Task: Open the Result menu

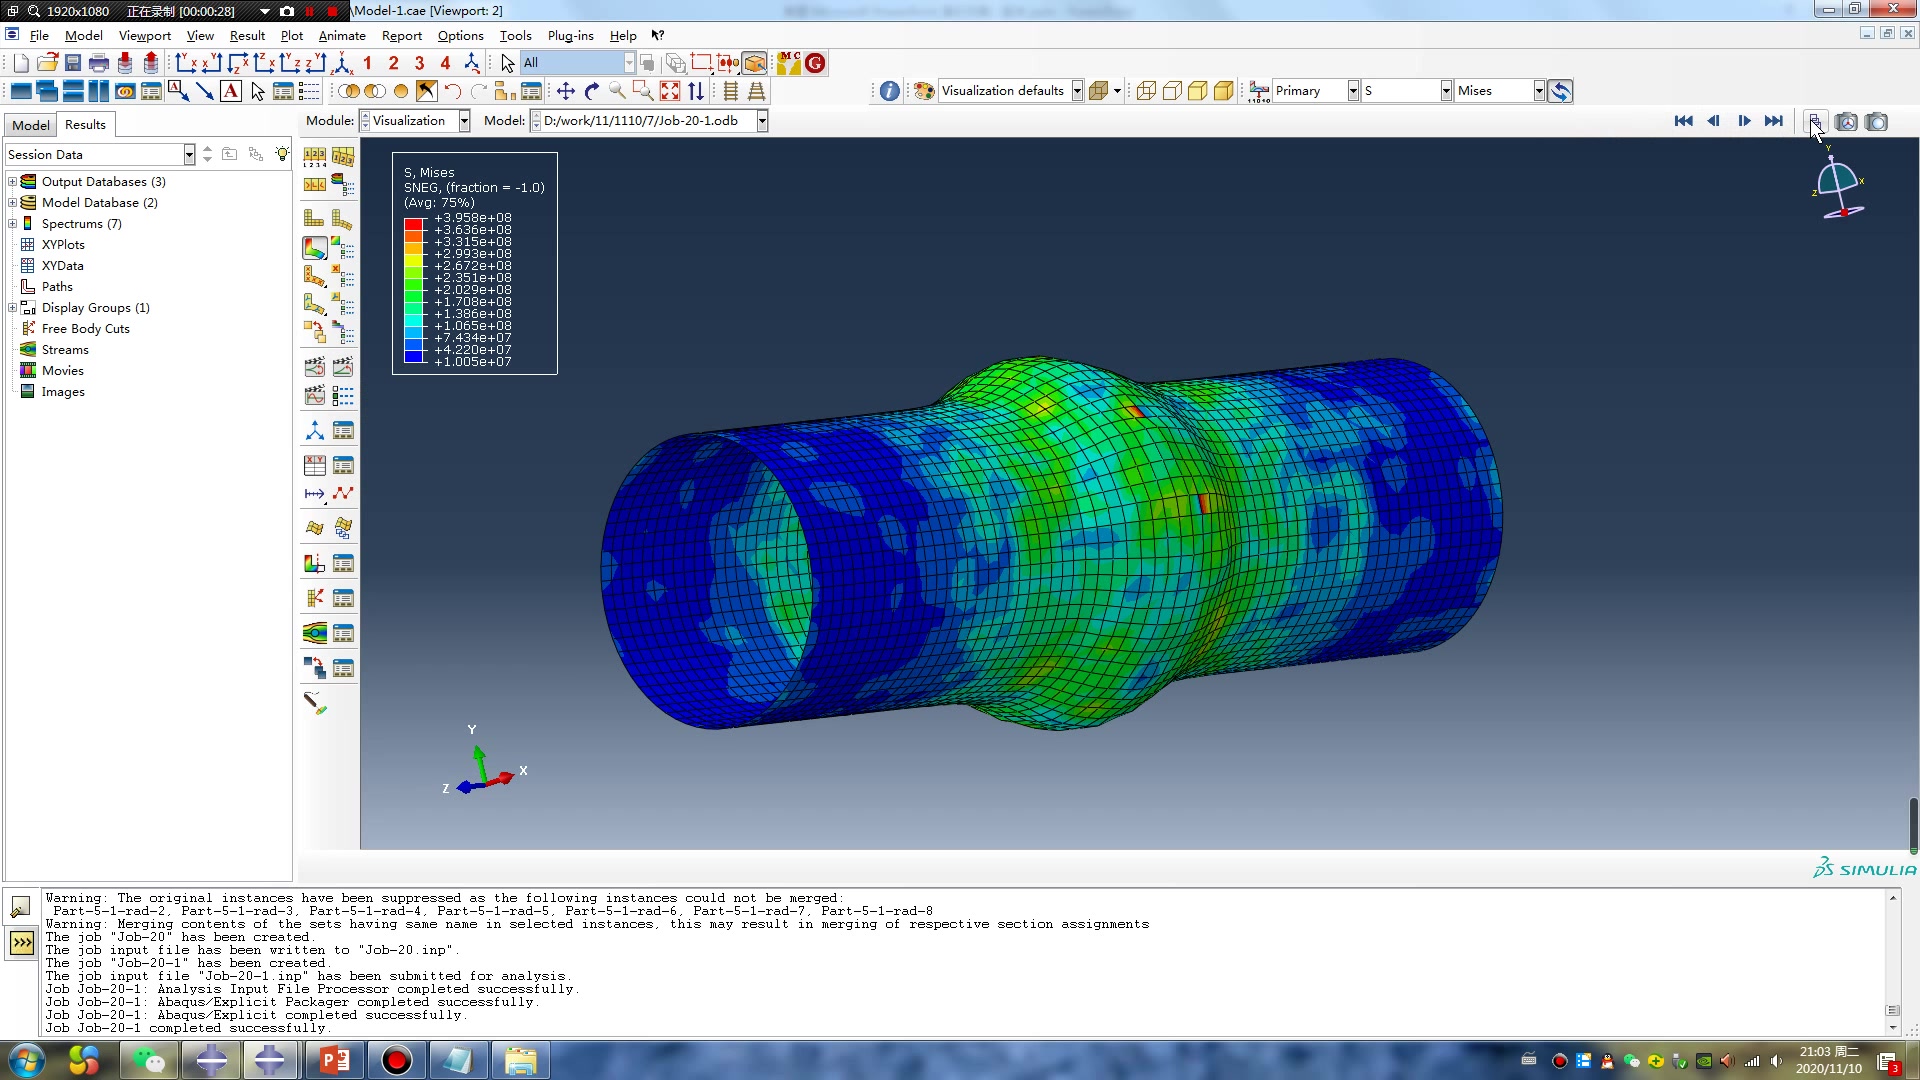Action: pos(247,35)
